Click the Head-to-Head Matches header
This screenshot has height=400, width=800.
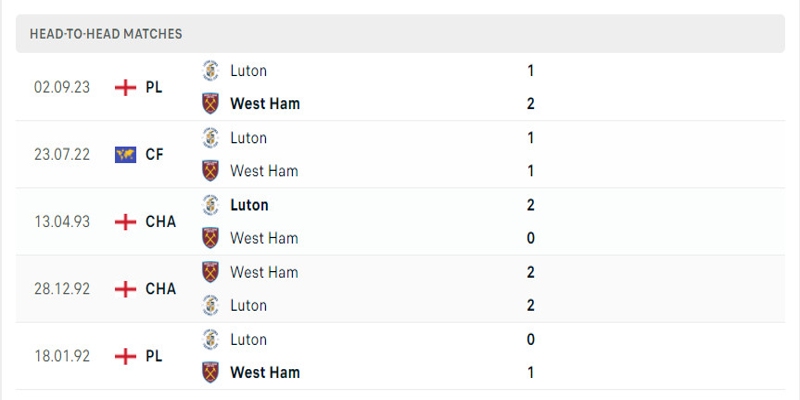(106, 34)
